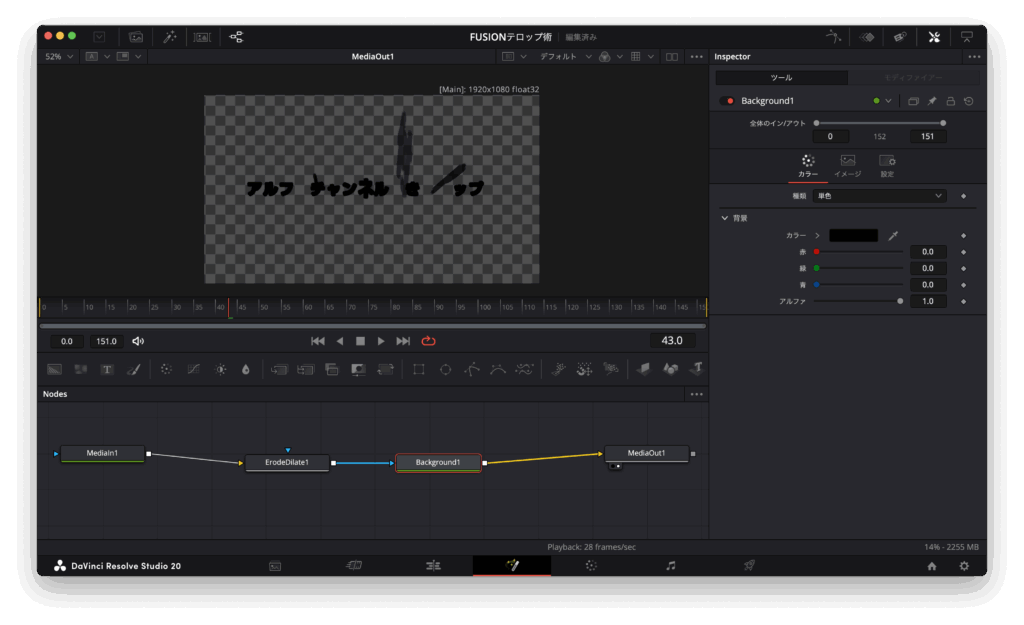Lock the Background1 tool controls
Image resolution: width=1024 pixels, height=625 pixels.
tap(950, 101)
